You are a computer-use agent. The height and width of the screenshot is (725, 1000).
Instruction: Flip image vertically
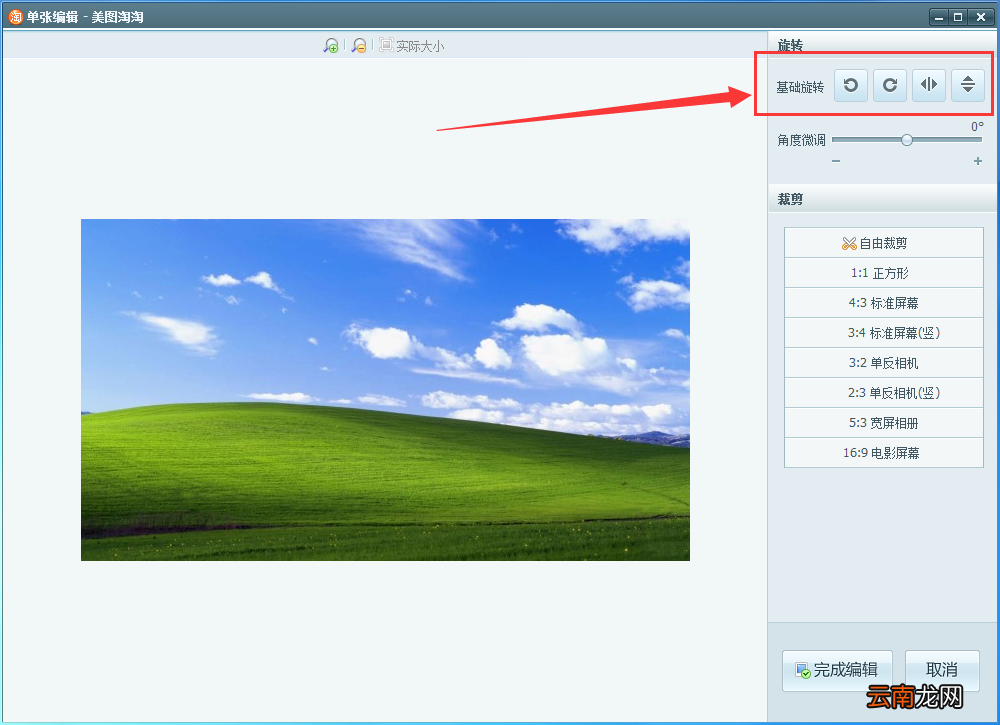[967, 85]
